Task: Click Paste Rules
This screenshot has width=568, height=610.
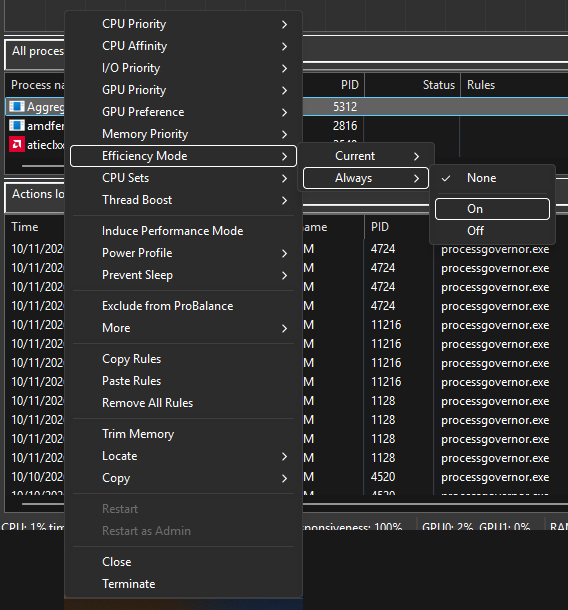Action: [183, 381]
